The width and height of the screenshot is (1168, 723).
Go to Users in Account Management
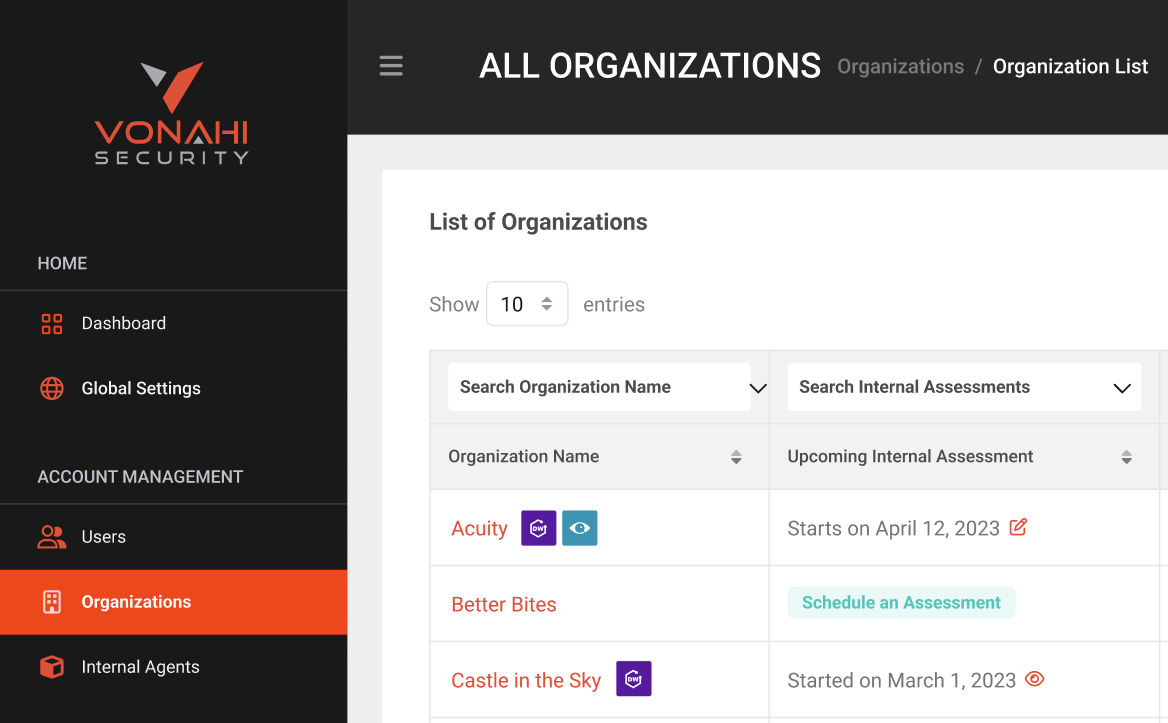pyautogui.click(x=103, y=537)
